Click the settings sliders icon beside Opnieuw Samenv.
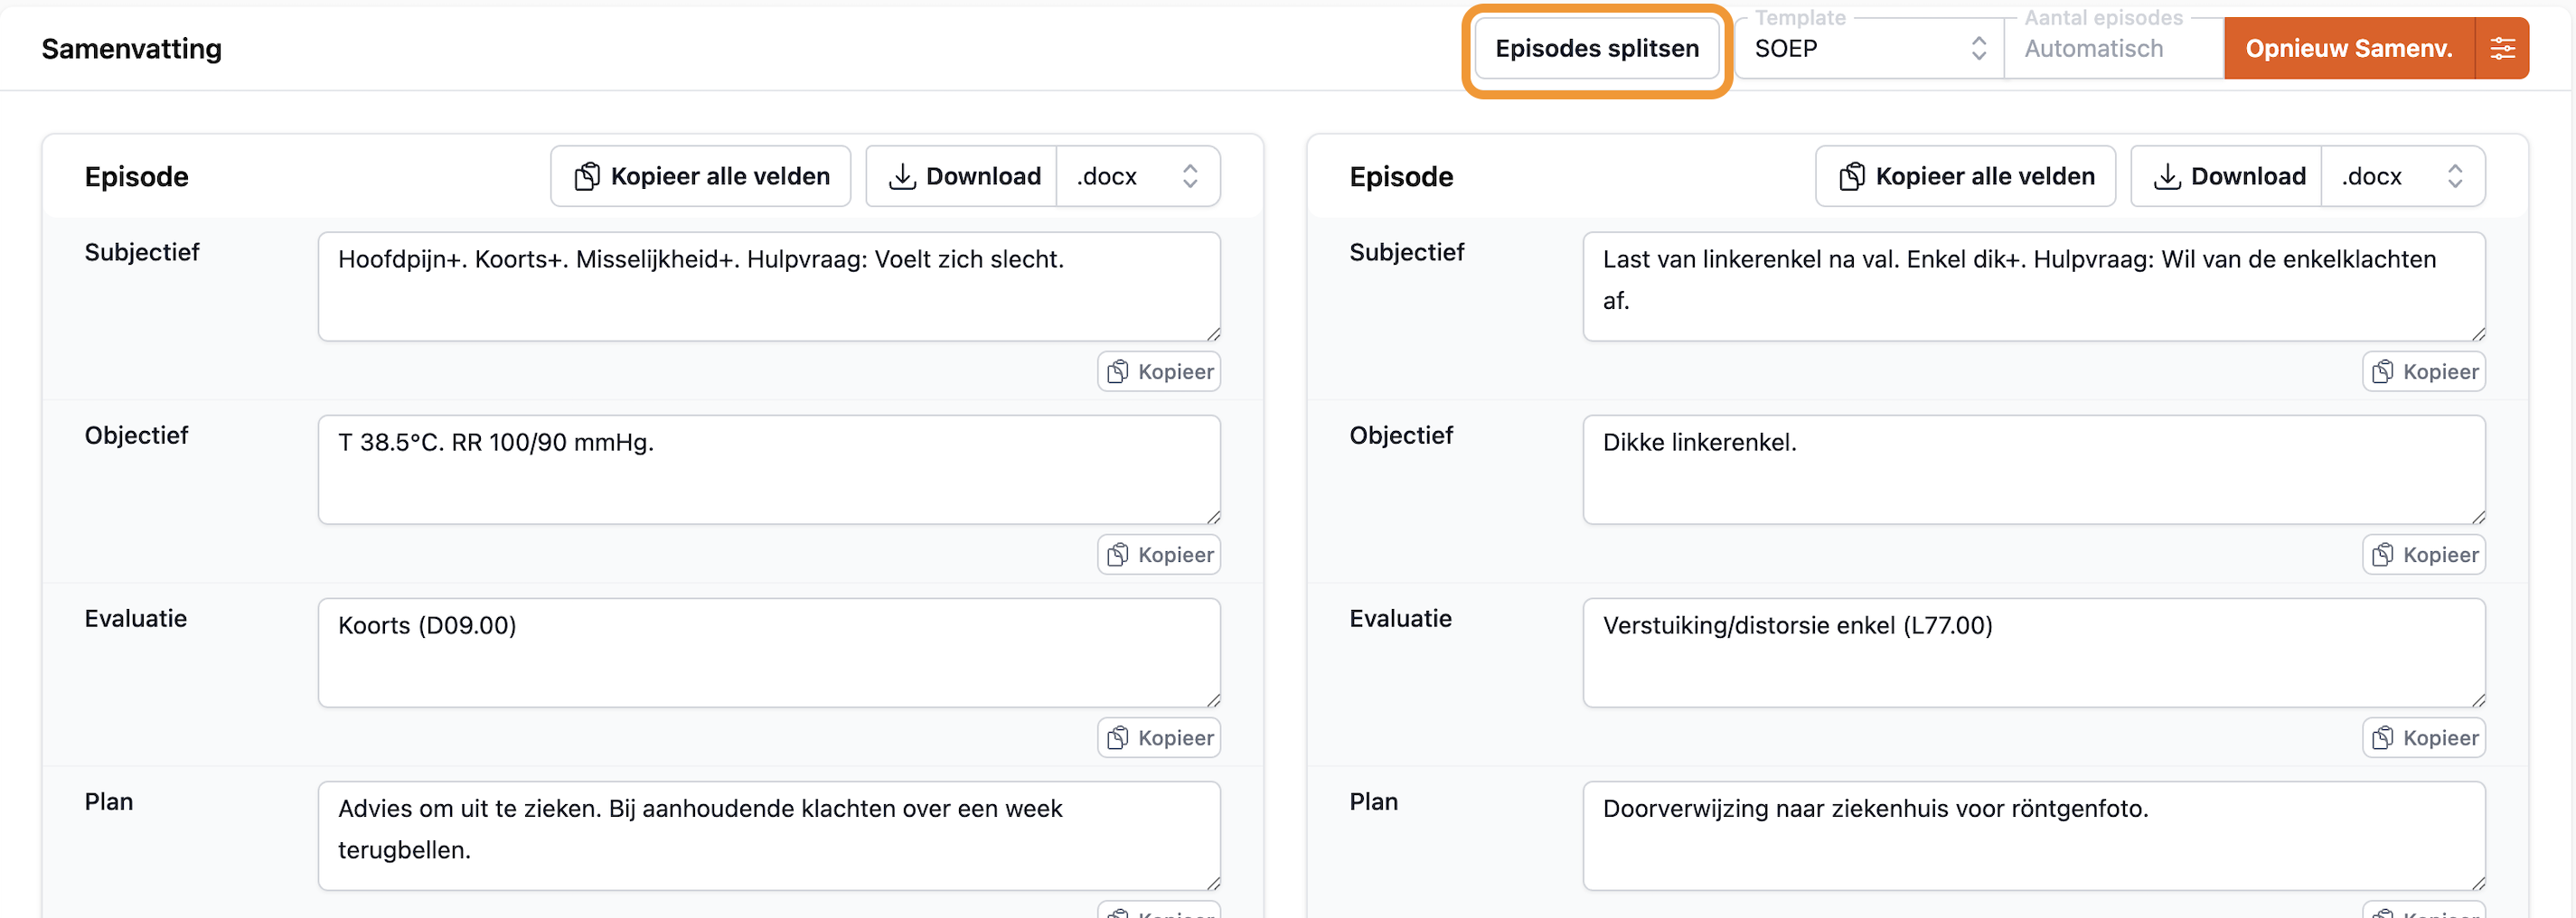Viewport: 2576px width, 918px height. 2501,48
